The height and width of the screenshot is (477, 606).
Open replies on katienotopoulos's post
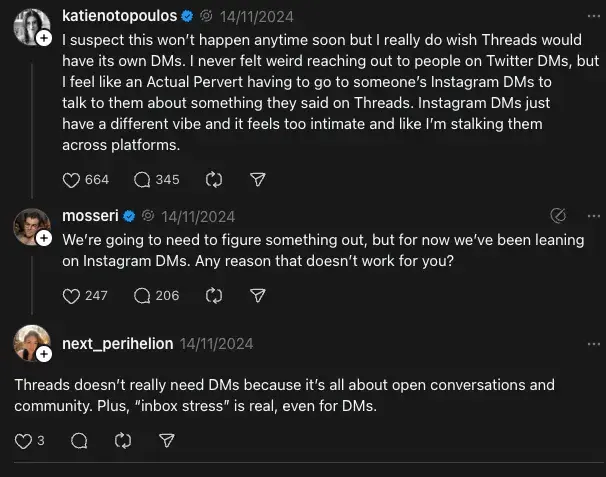pyautogui.click(x=141, y=180)
